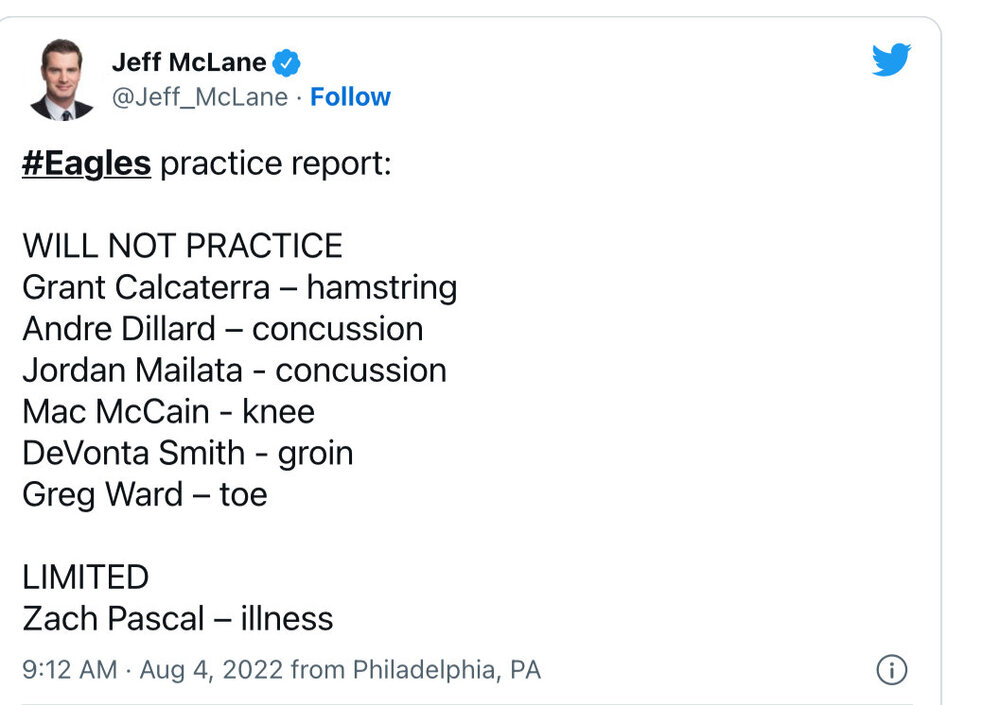The image size is (1000, 705).
Task: Click the Twitter bird logo
Action: point(891,60)
